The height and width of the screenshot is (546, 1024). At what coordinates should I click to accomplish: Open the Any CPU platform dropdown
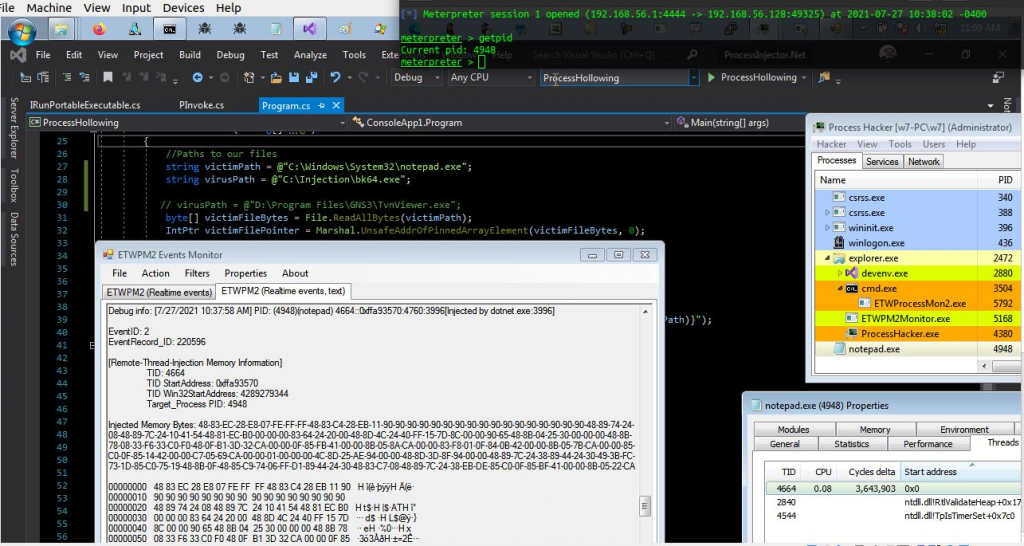click(x=490, y=77)
